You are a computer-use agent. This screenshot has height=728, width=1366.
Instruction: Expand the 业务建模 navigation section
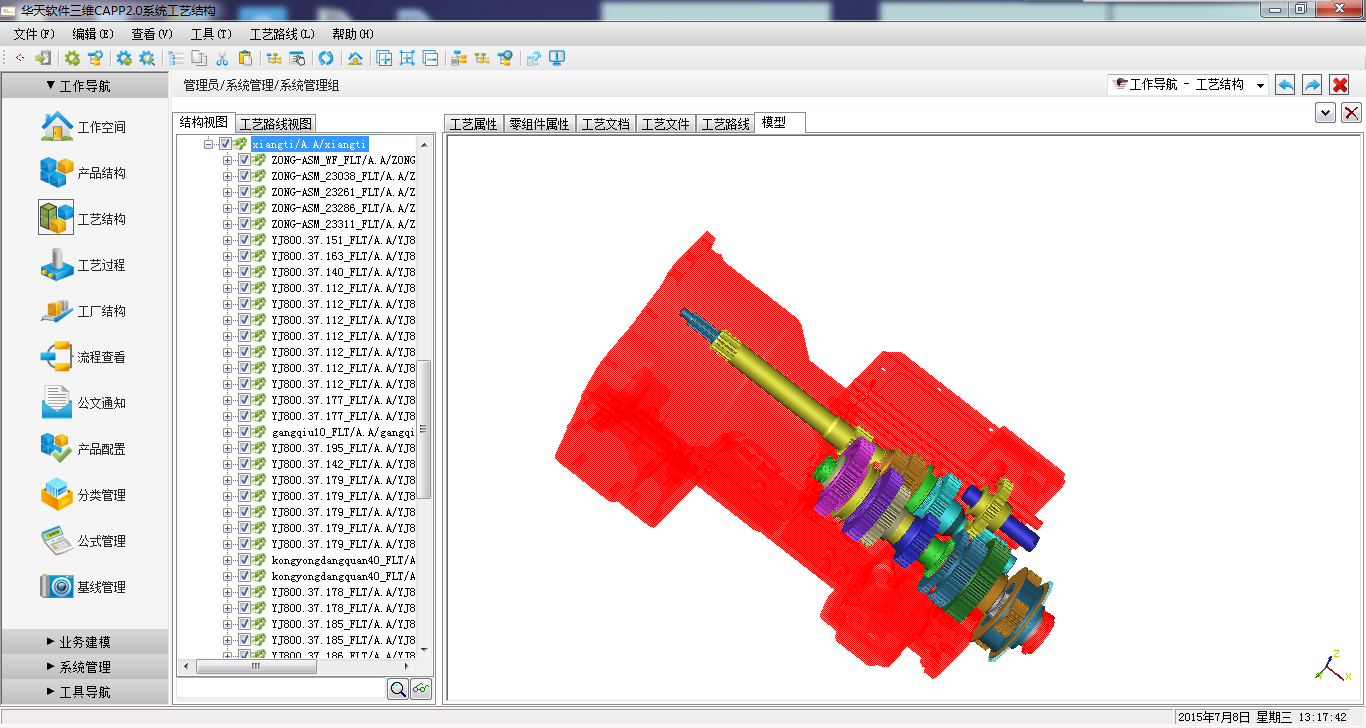[84, 642]
